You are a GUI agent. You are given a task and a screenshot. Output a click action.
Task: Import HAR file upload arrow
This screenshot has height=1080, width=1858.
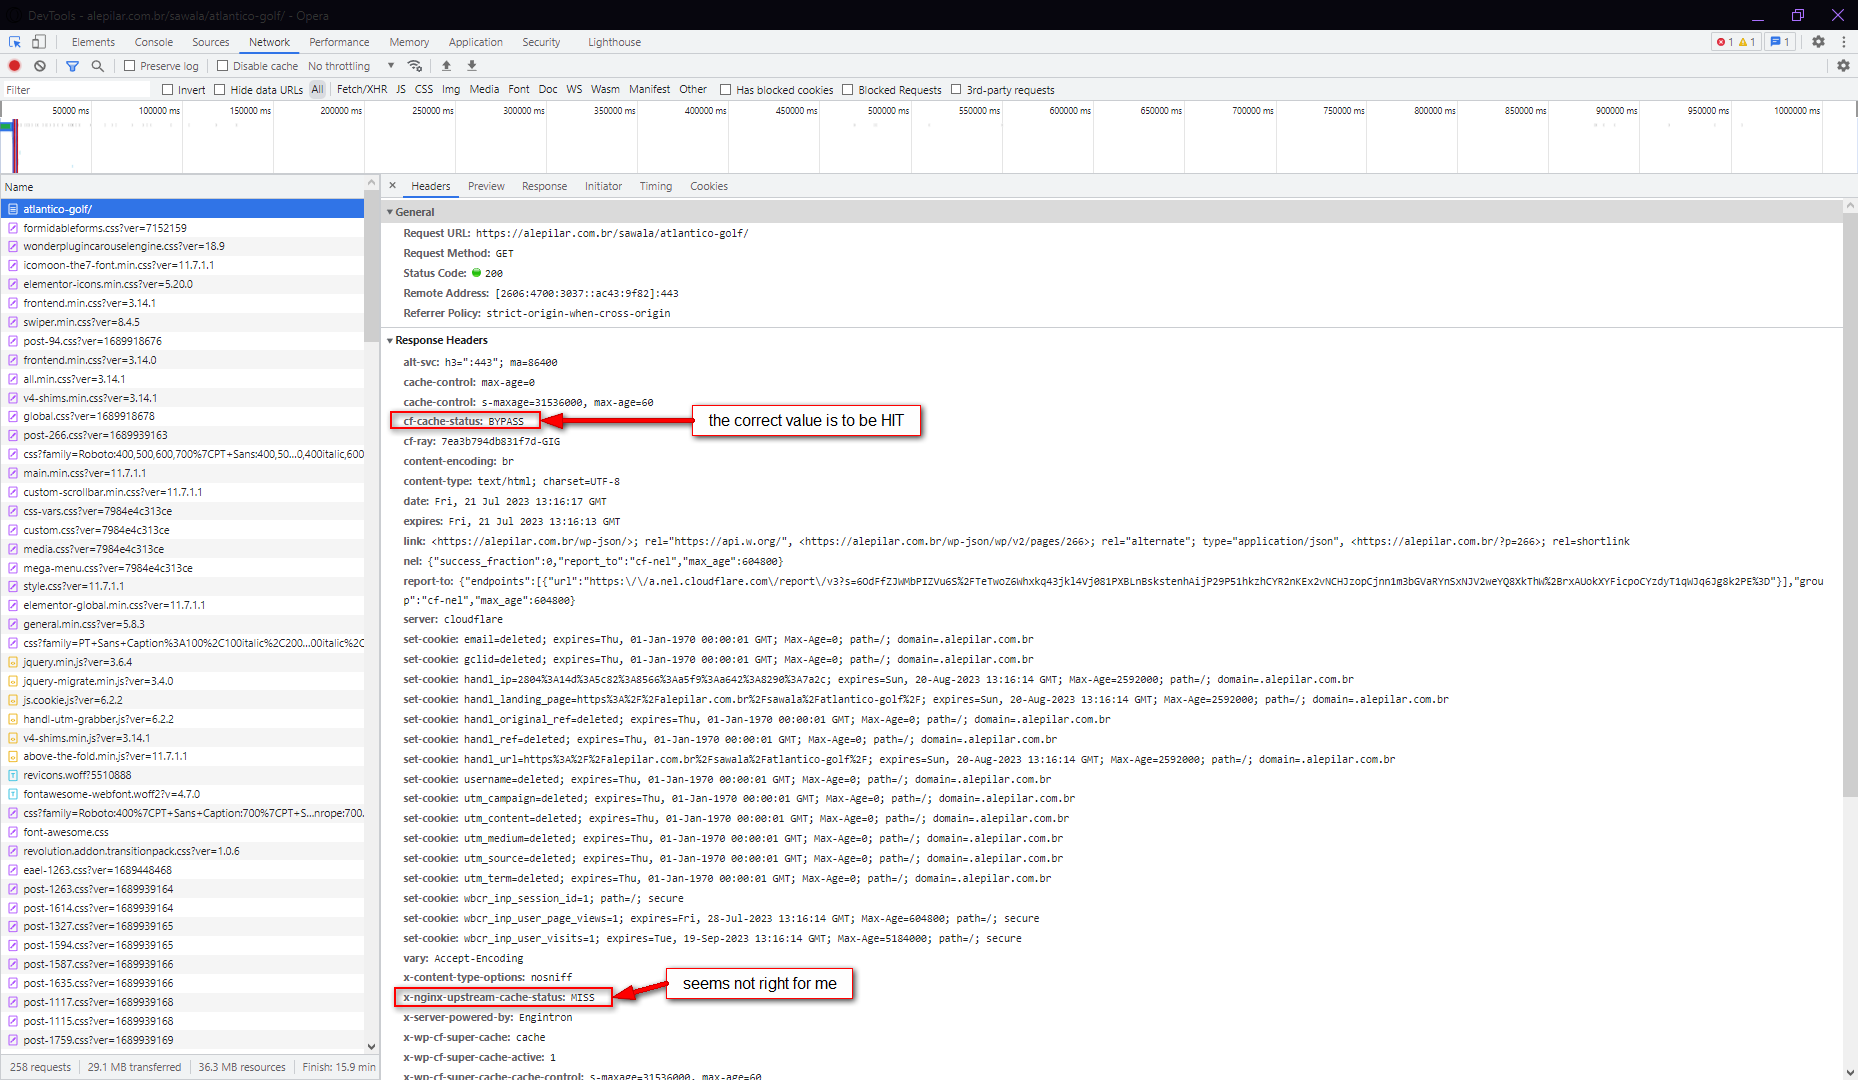(446, 66)
